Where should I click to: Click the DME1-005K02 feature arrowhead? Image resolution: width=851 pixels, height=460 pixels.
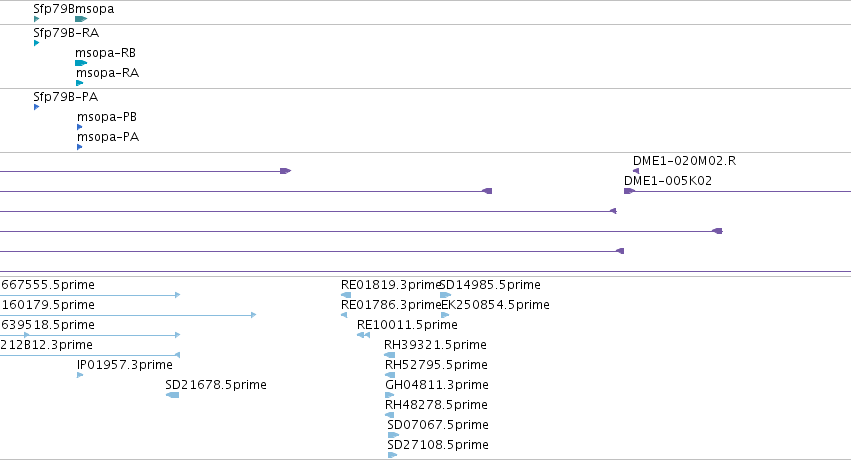630,191
